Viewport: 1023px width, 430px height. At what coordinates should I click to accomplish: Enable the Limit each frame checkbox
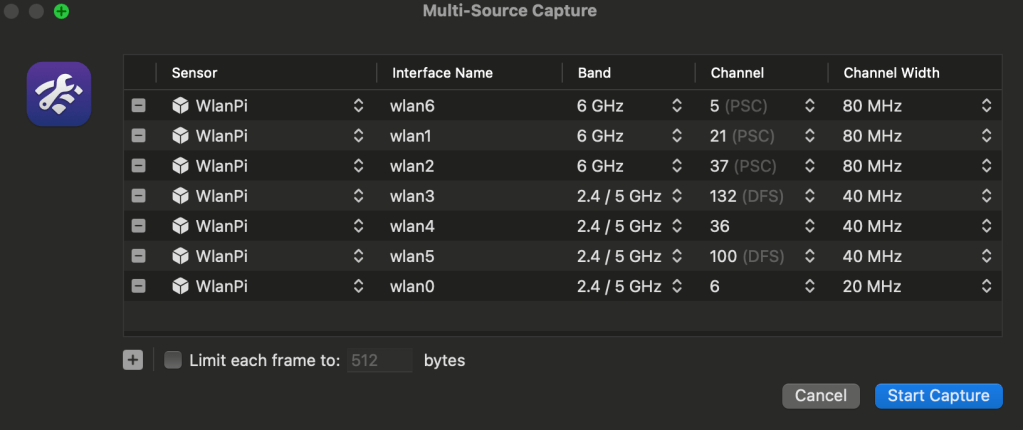coord(173,360)
